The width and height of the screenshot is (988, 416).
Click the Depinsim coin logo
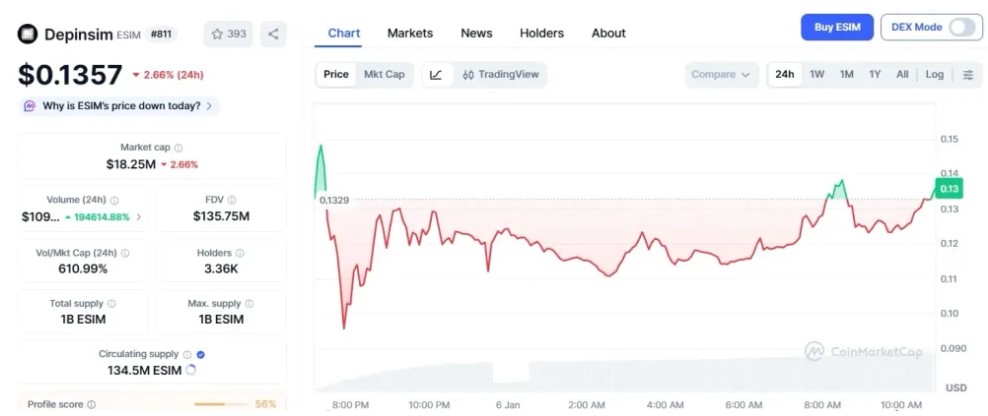[x=28, y=34]
